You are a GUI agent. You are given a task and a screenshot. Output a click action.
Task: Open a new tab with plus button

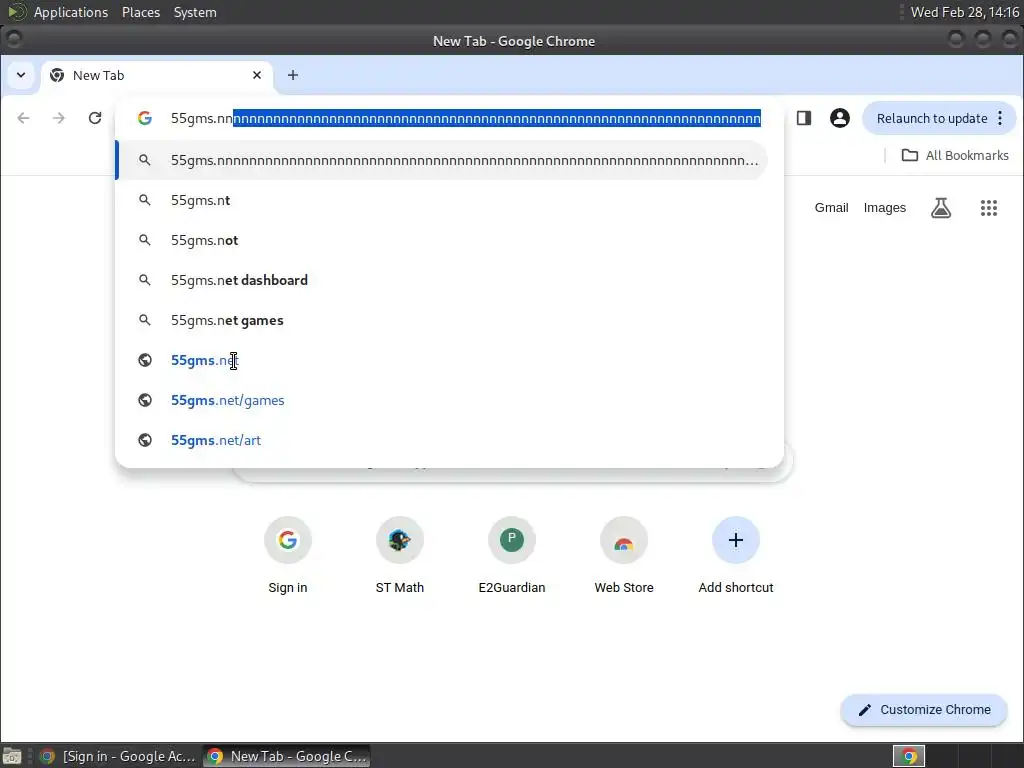pyautogui.click(x=293, y=75)
